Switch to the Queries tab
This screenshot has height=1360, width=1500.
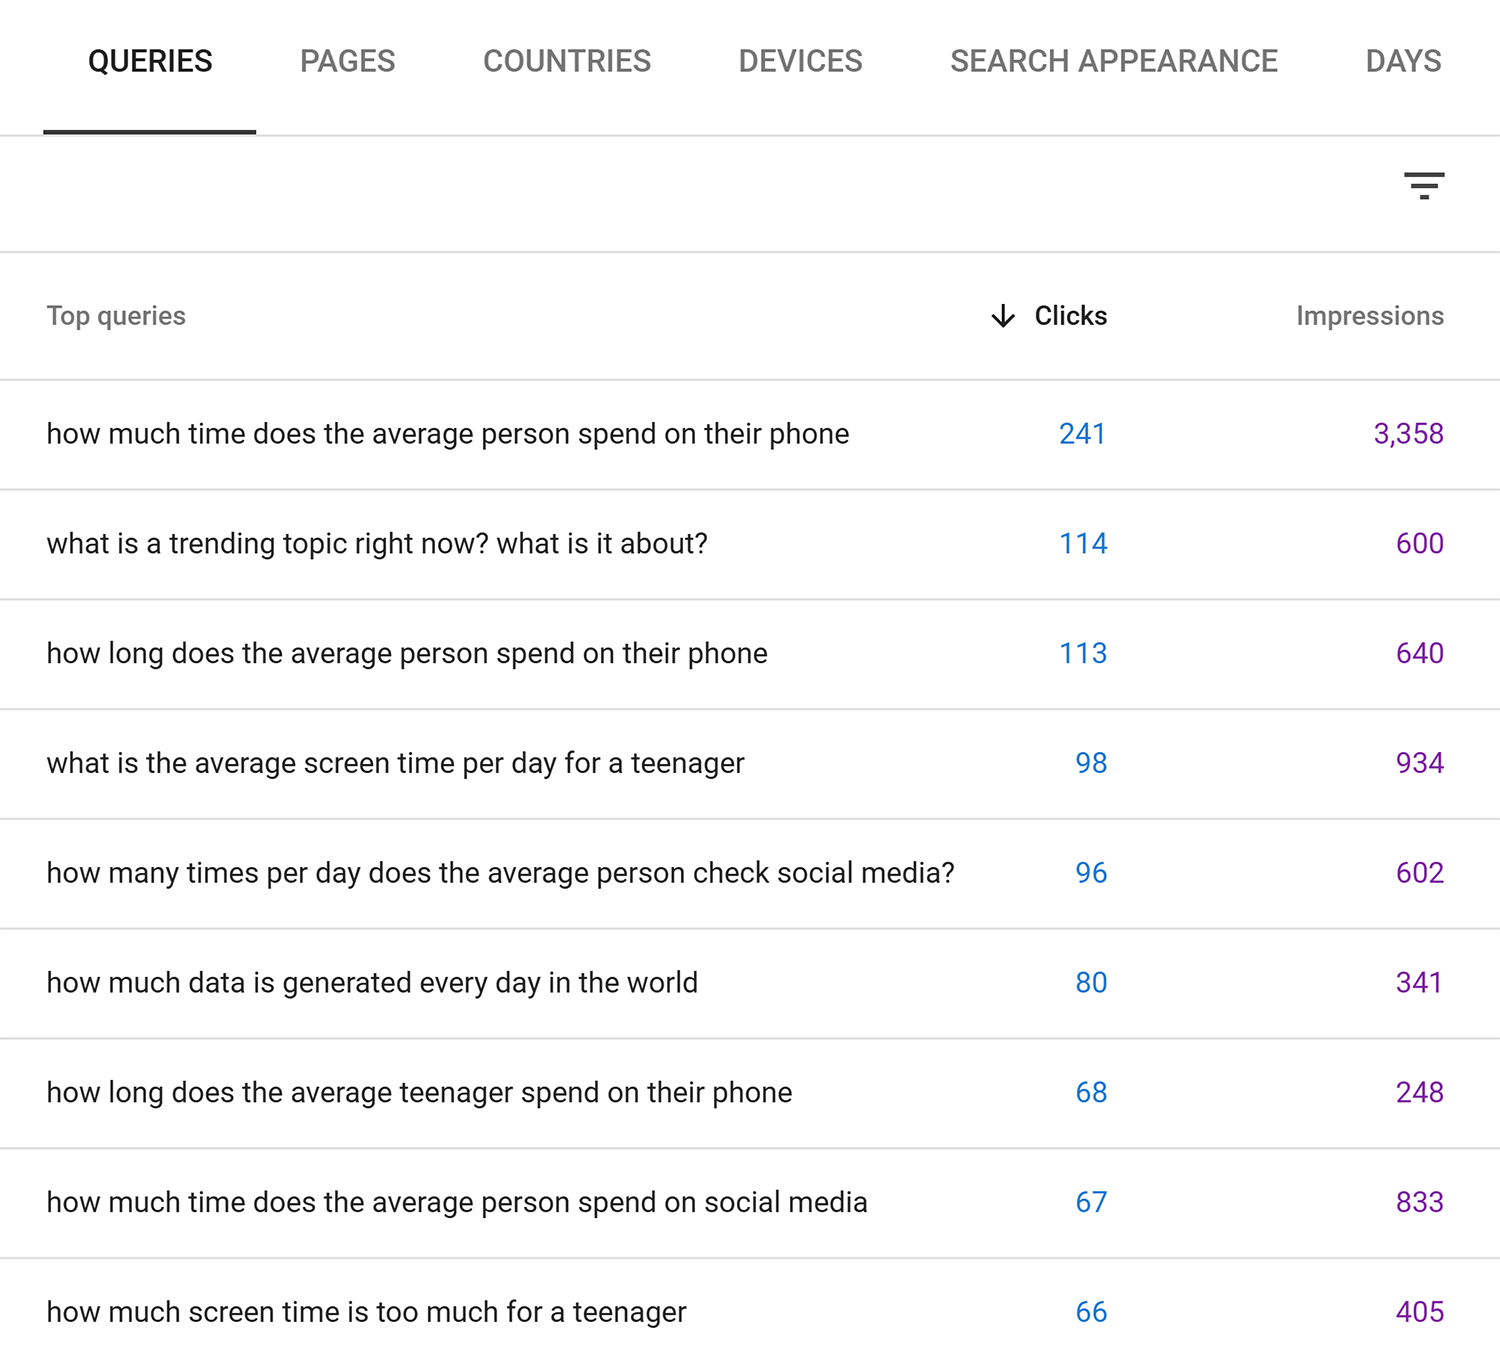(150, 61)
